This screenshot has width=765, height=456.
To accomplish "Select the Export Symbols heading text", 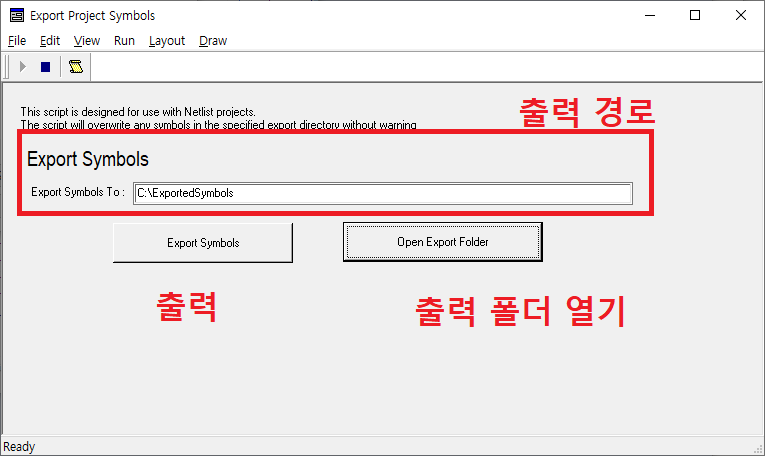I will [88, 159].
